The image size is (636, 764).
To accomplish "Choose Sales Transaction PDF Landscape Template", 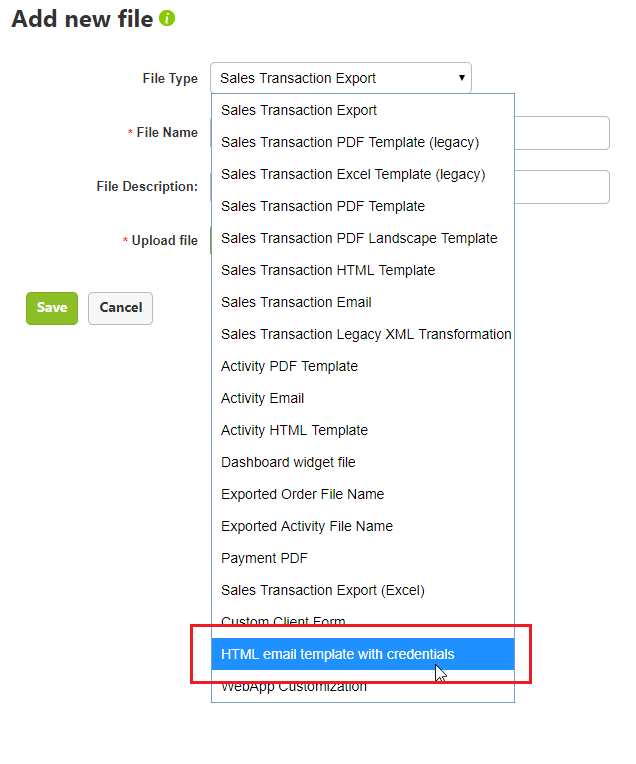I will pos(358,238).
